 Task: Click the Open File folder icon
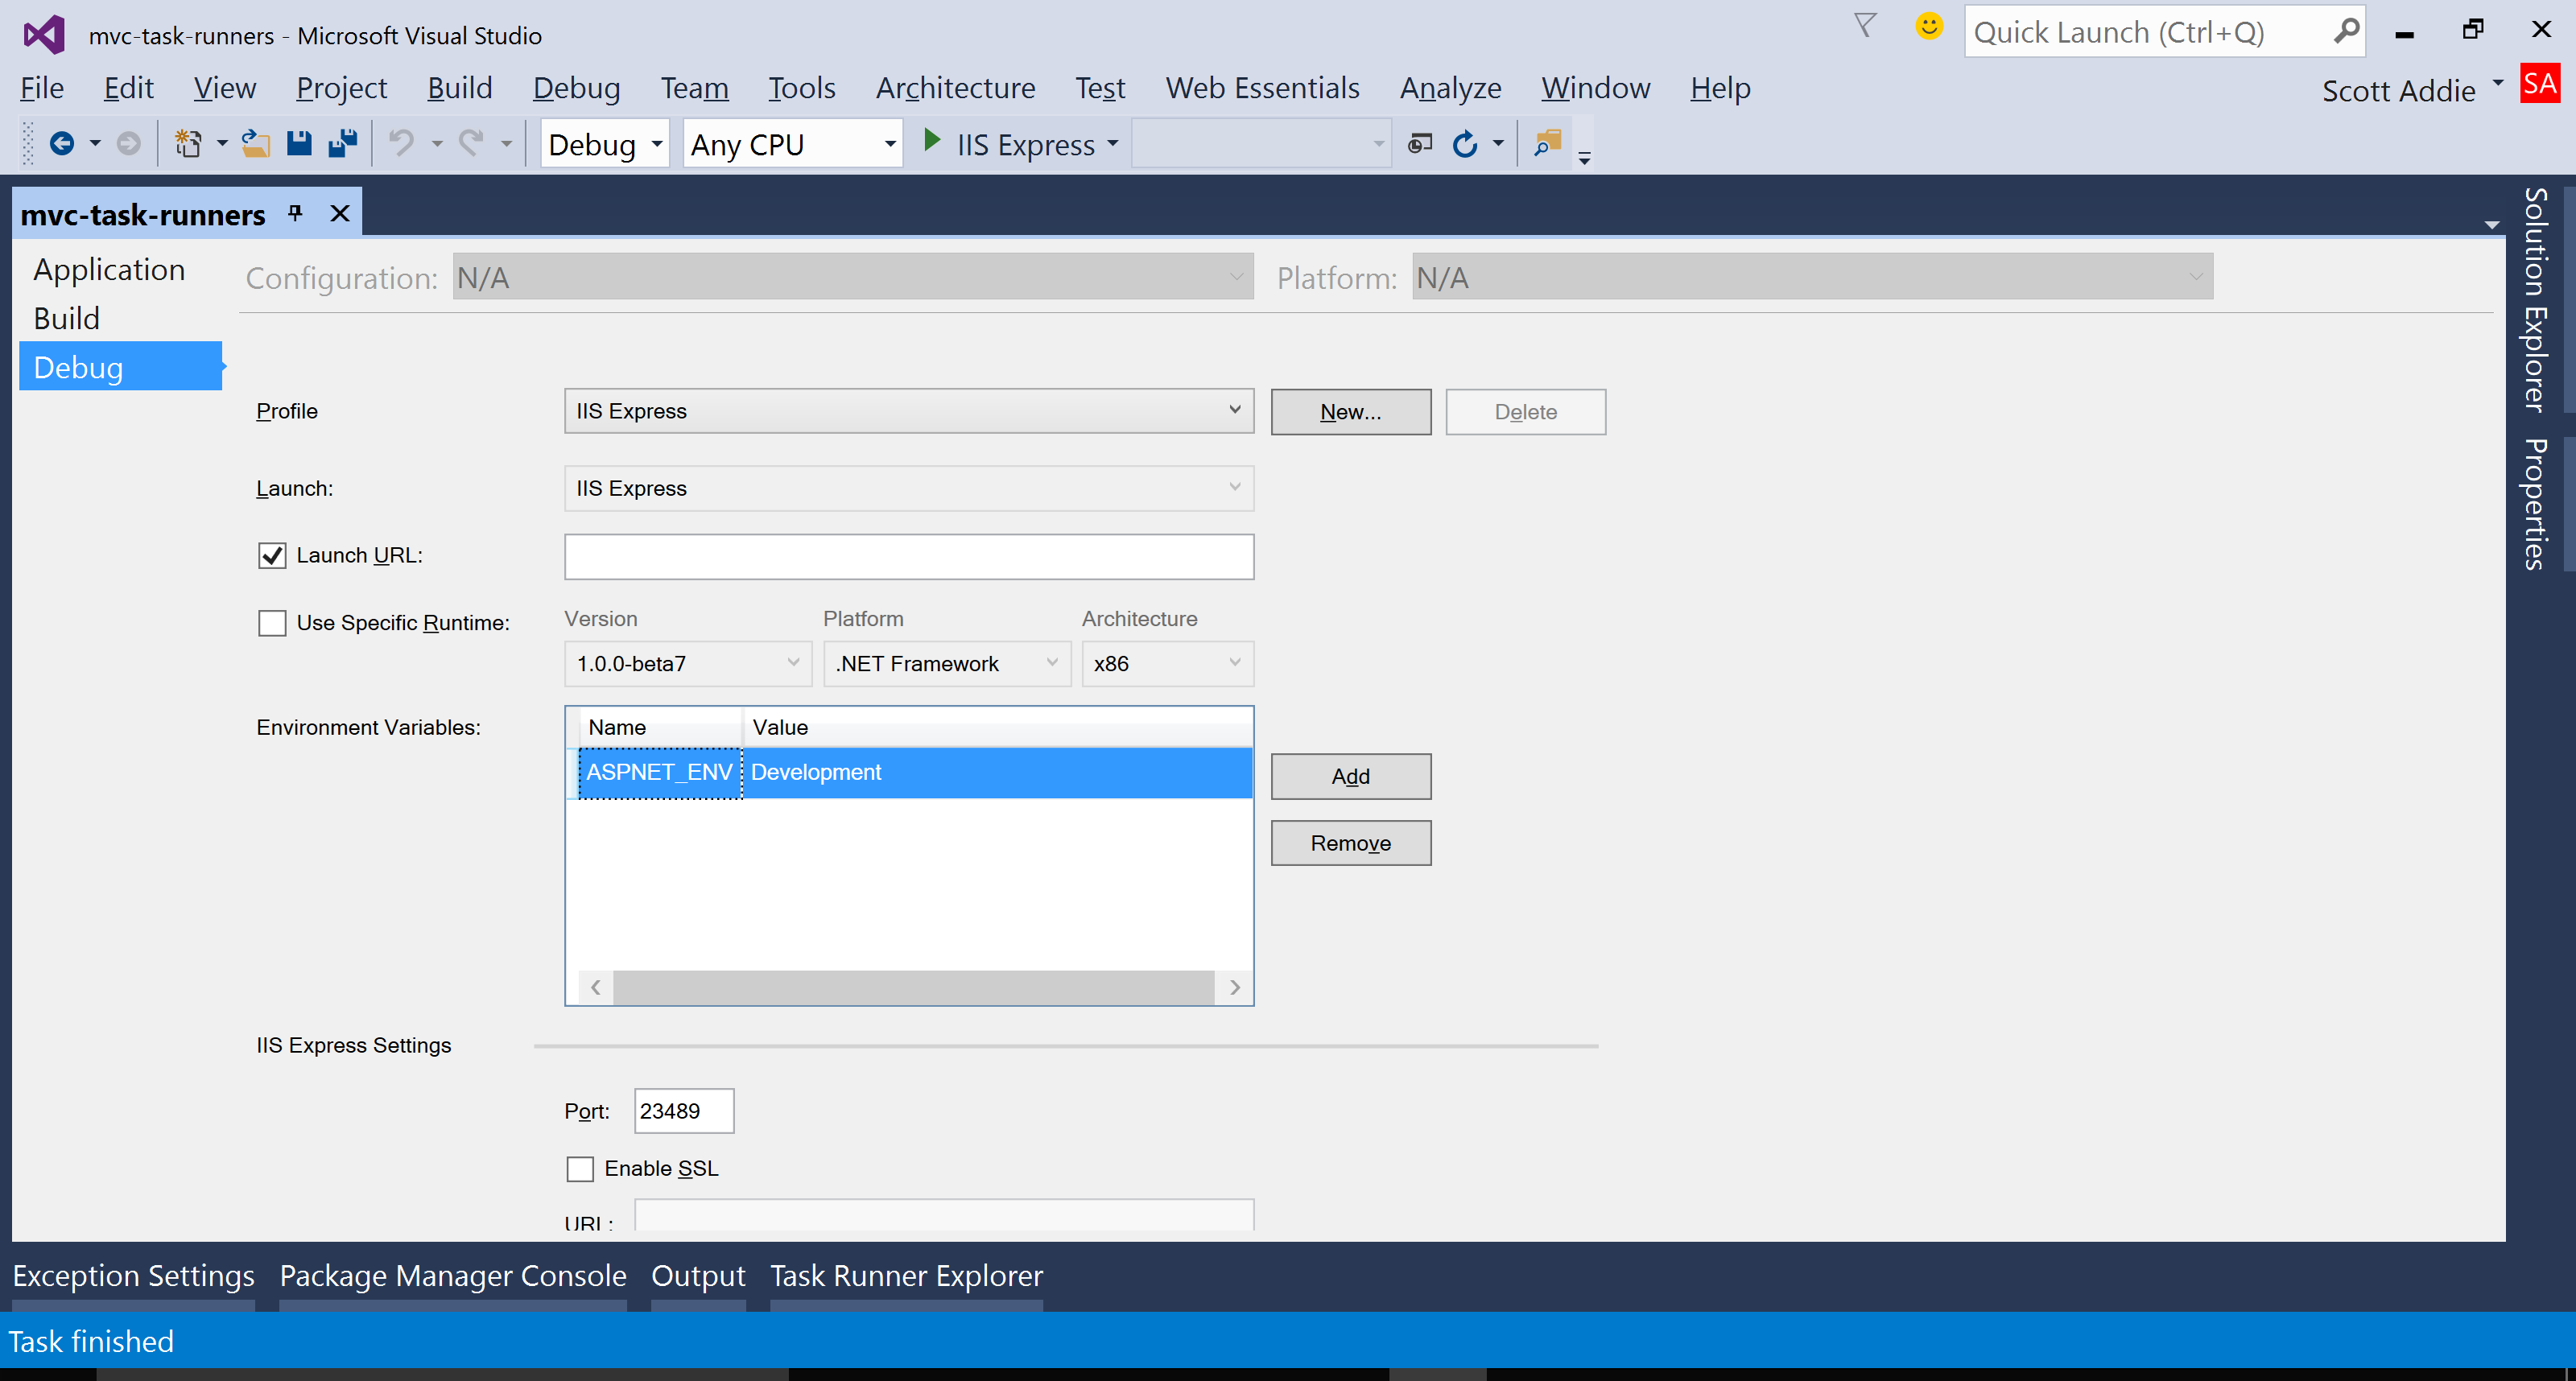[x=256, y=144]
